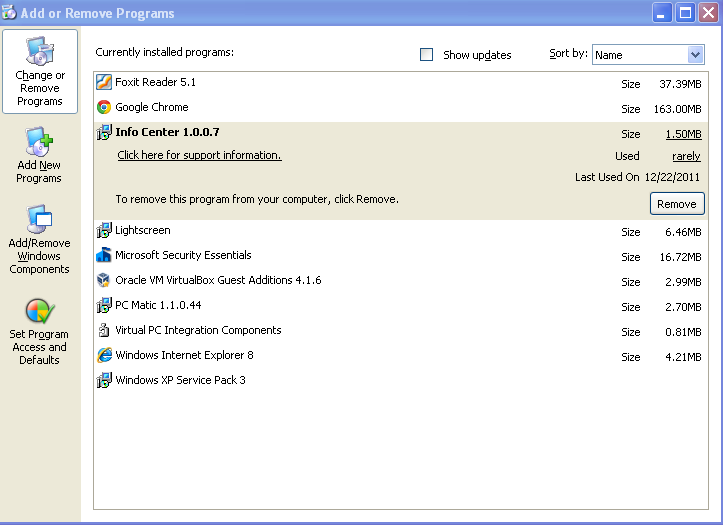Click the Foxit Reader program icon
This screenshot has height=525, width=723.
[104, 83]
